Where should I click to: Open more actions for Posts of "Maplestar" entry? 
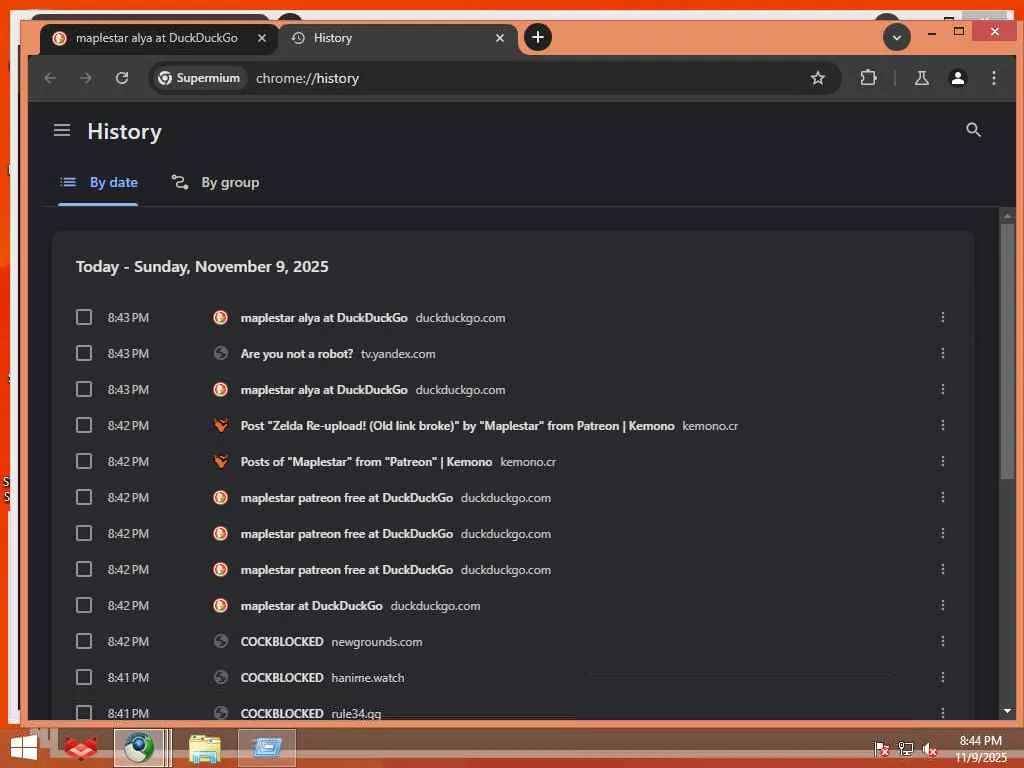click(x=942, y=461)
